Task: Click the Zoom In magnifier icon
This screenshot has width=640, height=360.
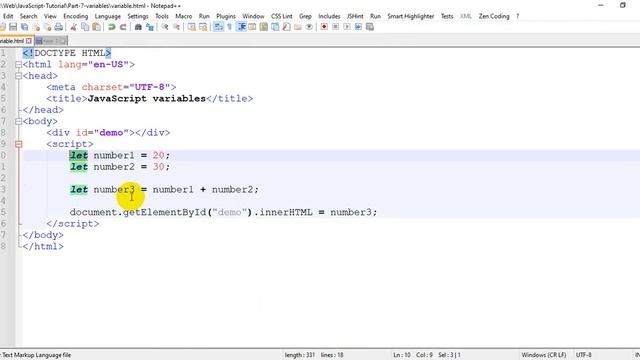Action: click(165, 27)
